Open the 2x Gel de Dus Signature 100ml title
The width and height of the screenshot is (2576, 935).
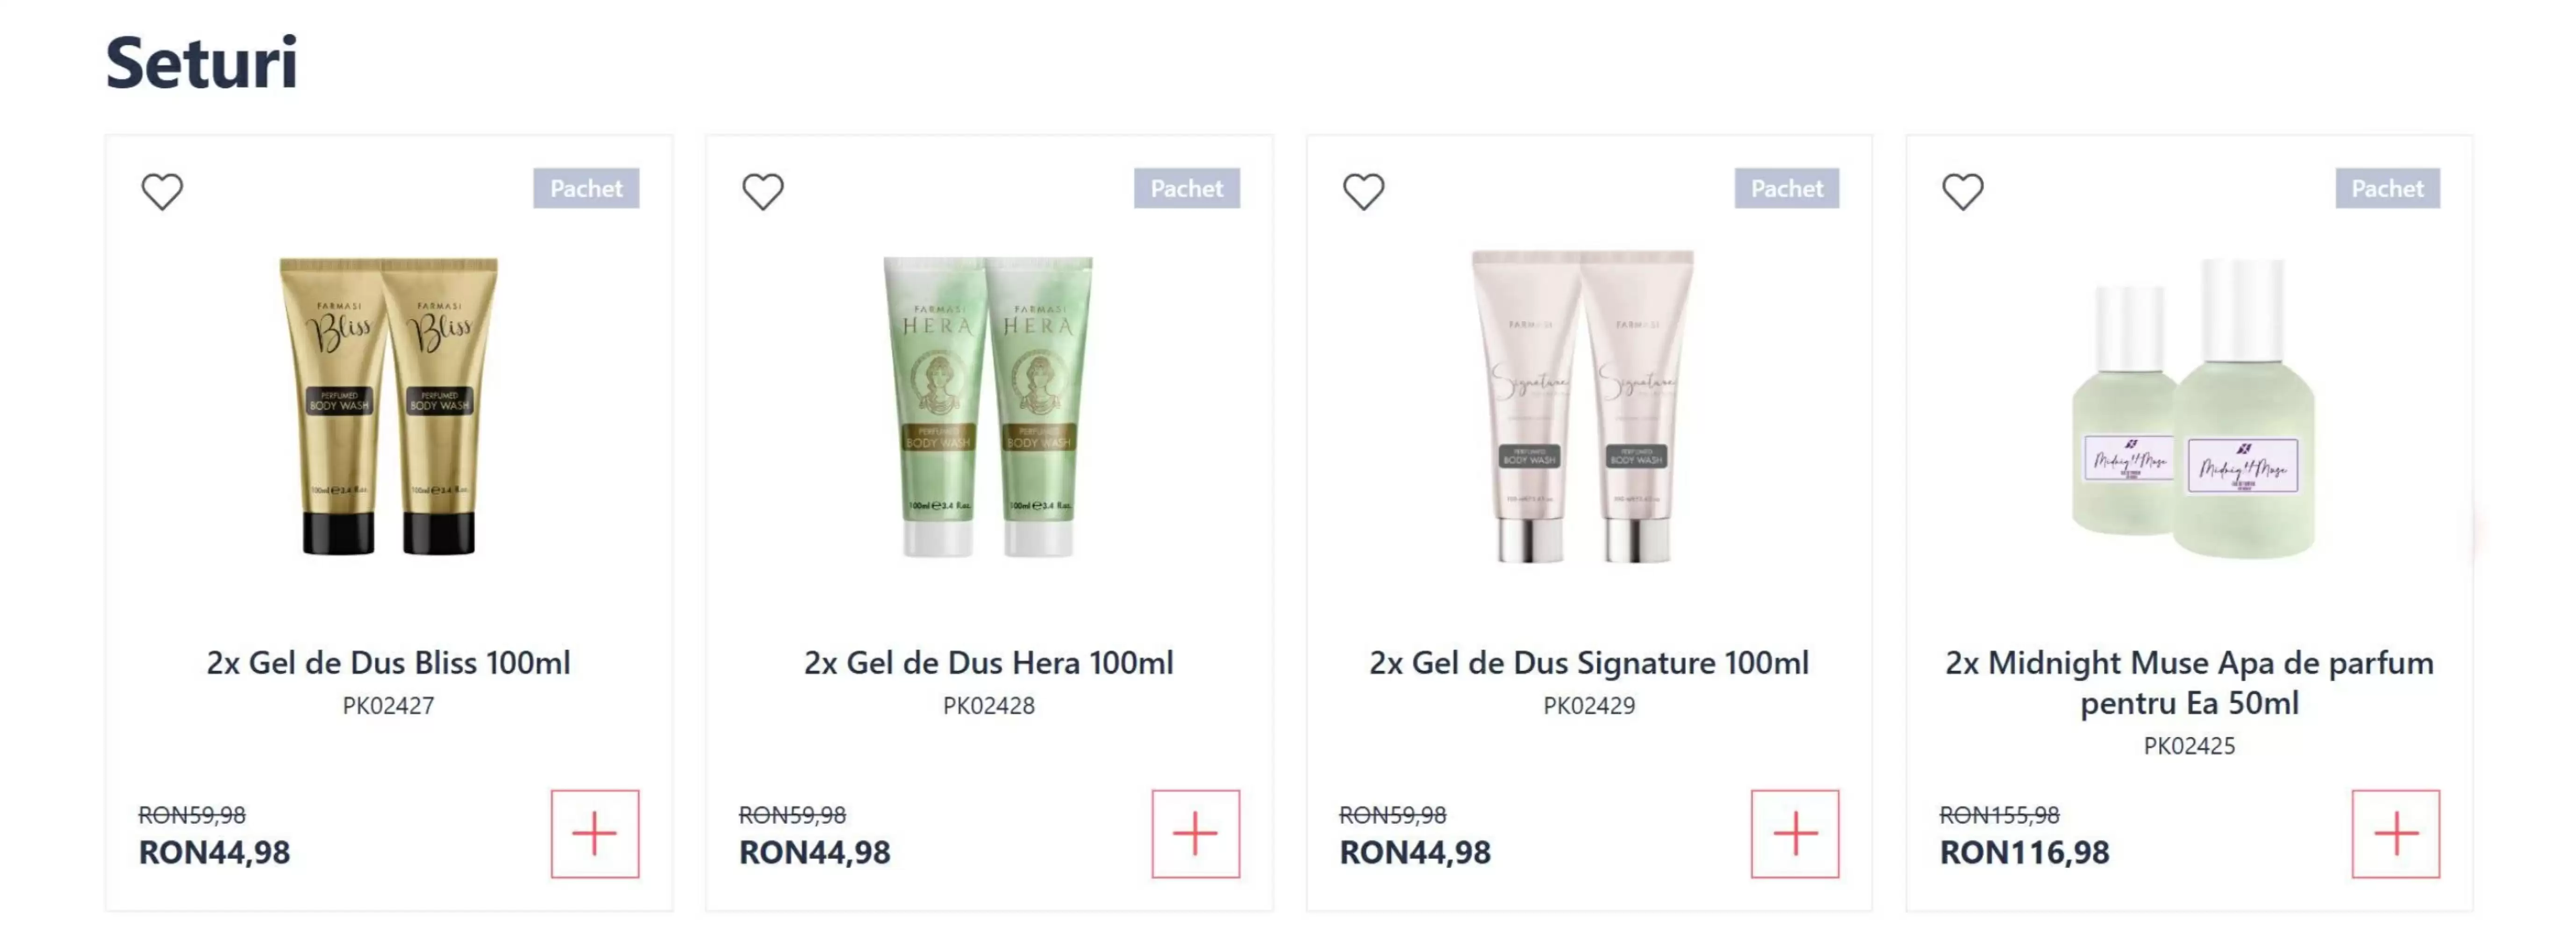click(1589, 662)
